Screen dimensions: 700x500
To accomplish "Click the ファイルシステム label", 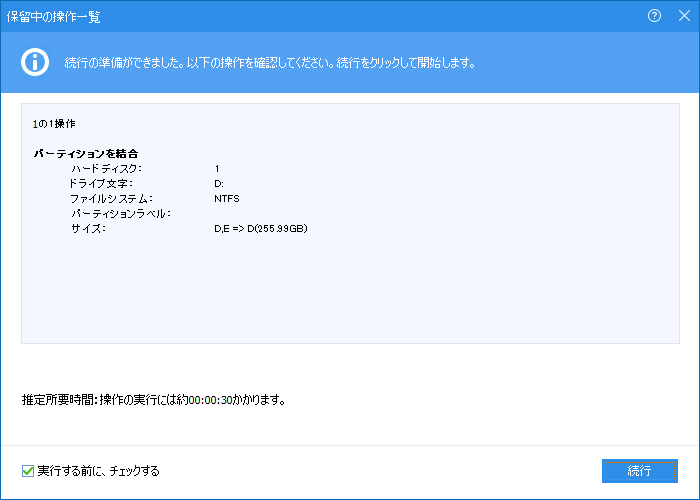I will point(112,199).
